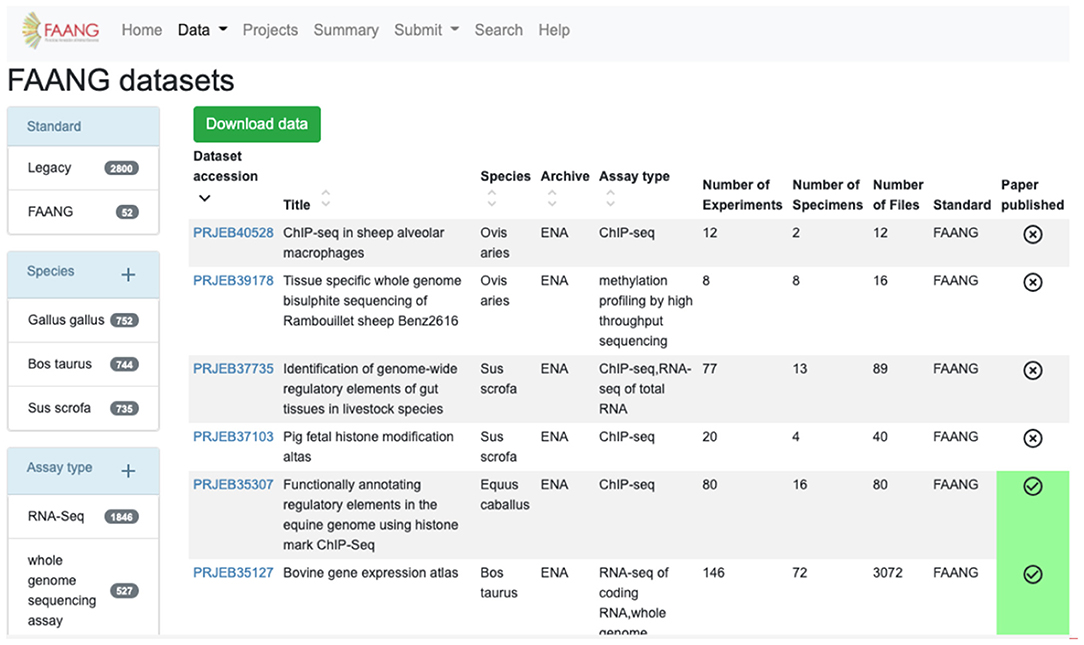Open the Data dropdown menu

coord(203,30)
